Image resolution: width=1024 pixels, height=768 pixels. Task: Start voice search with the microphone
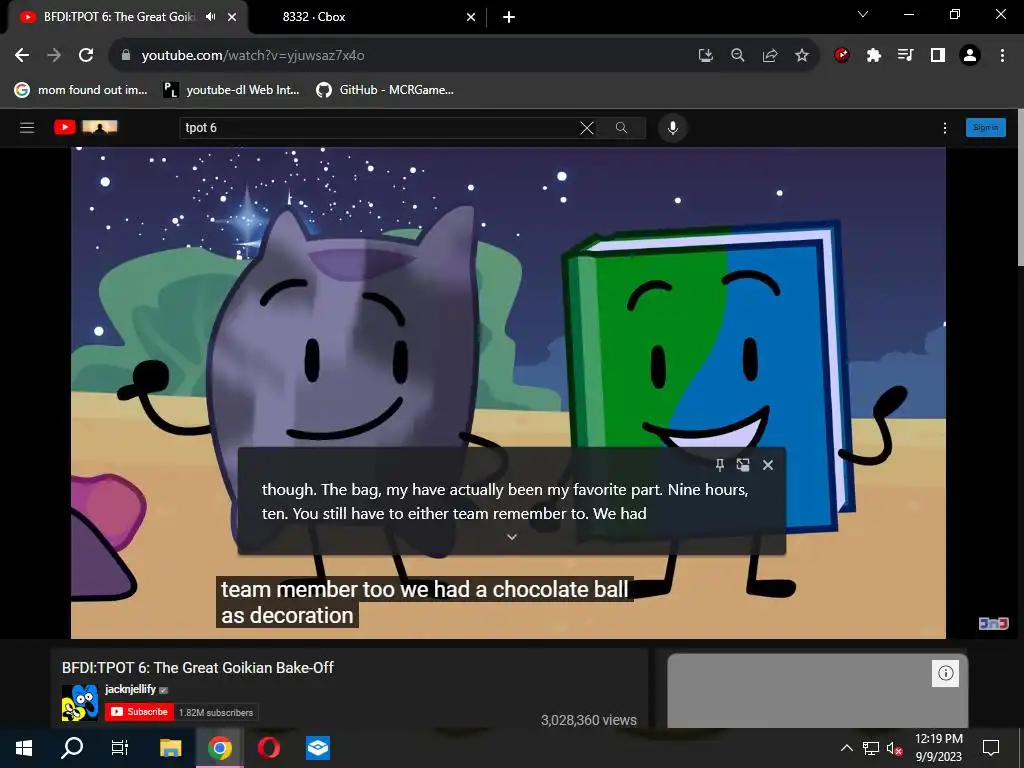point(673,128)
